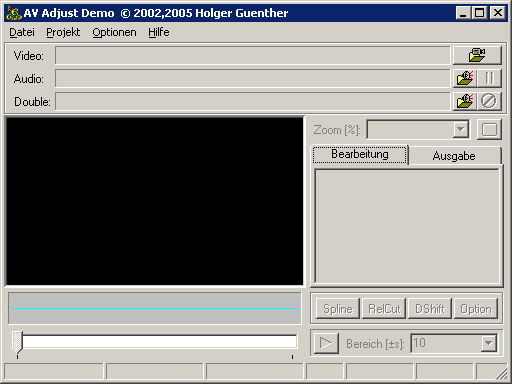Click the Spline button
The height and width of the screenshot is (384, 512).
(x=338, y=309)
